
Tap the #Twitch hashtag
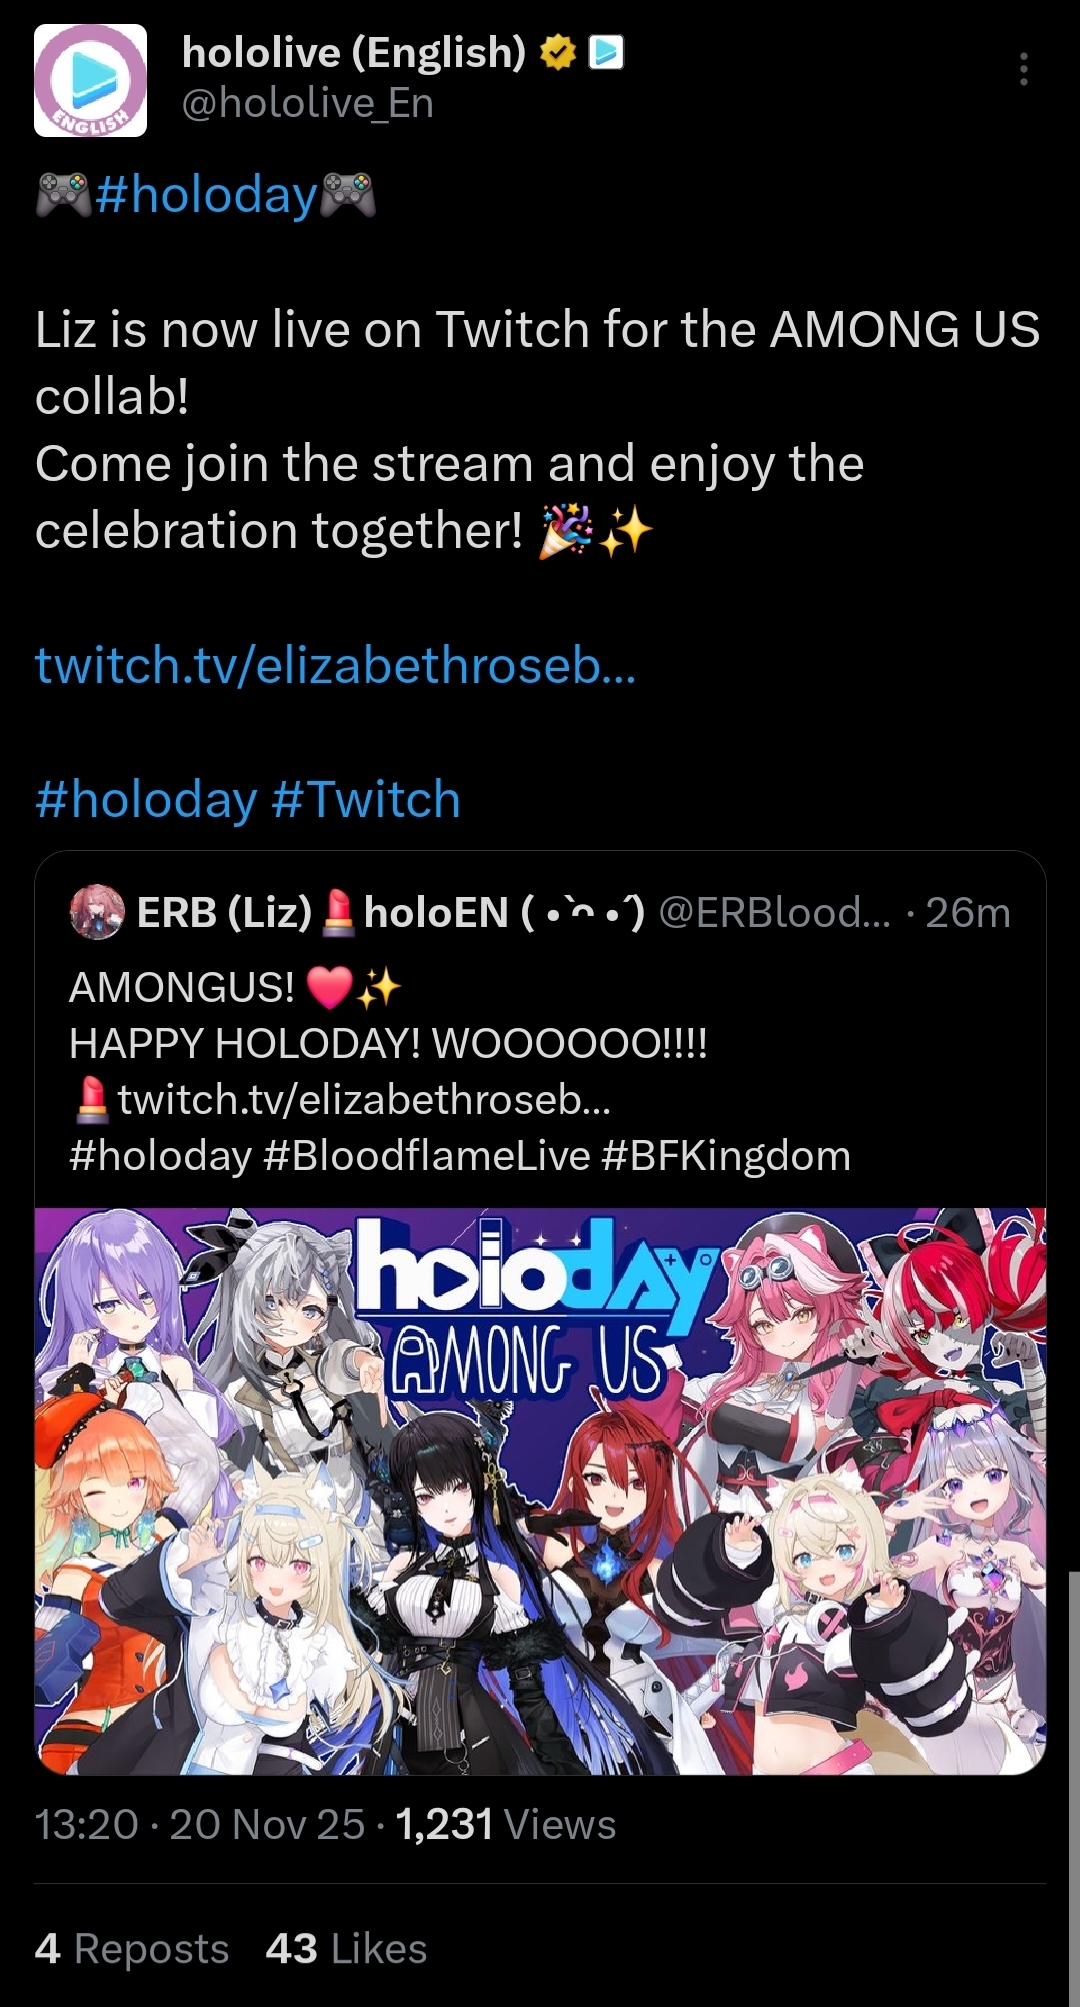365,800
